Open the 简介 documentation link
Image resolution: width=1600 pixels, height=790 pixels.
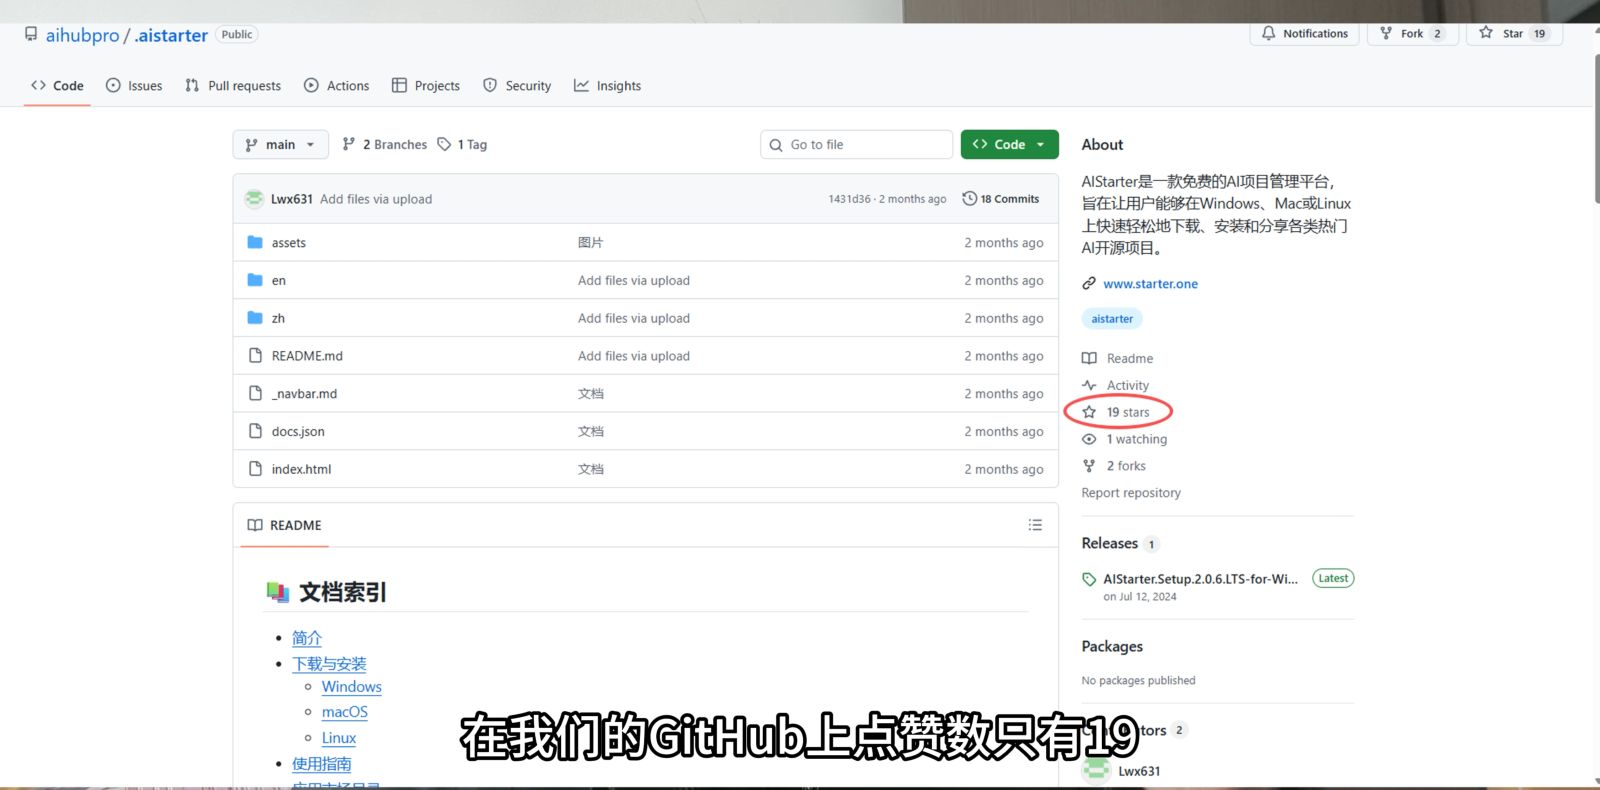tap(307, 638)
